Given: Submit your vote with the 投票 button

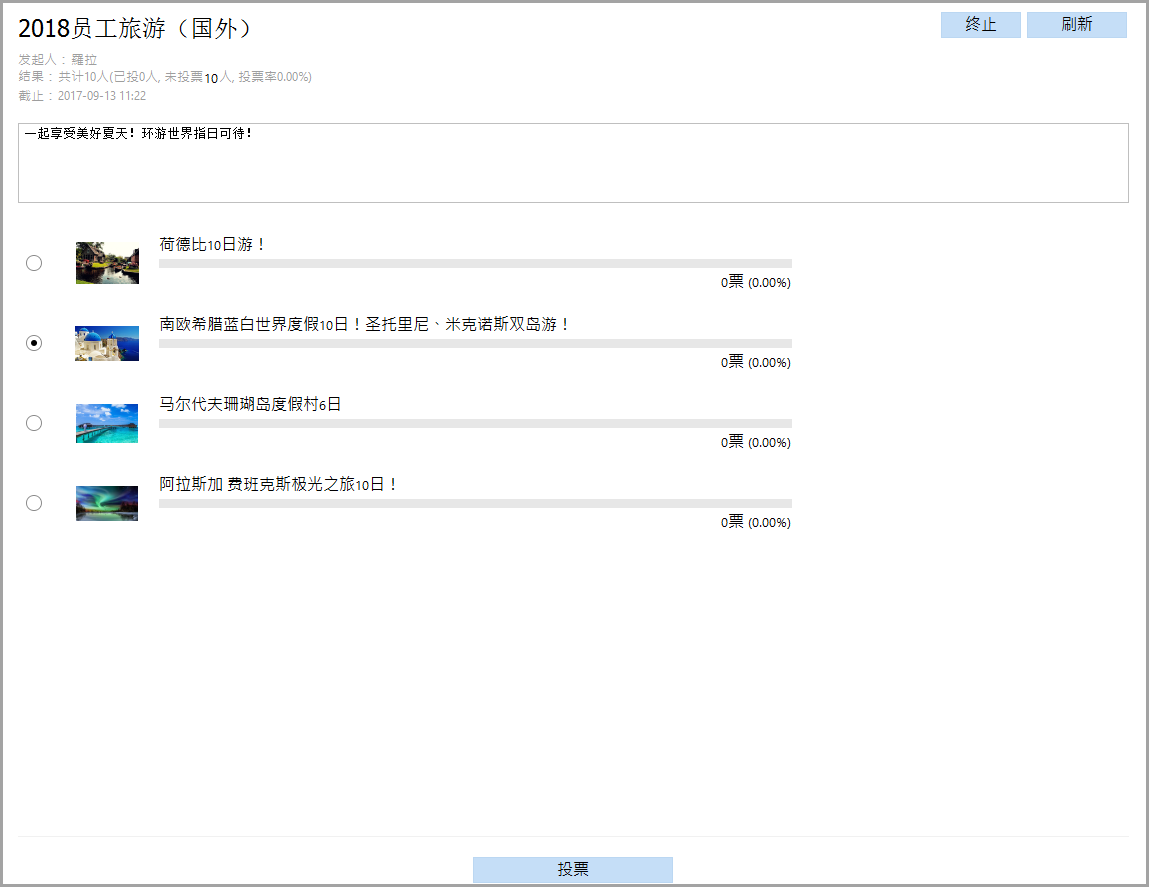Looking at the screenshot, I should (572, 870).
